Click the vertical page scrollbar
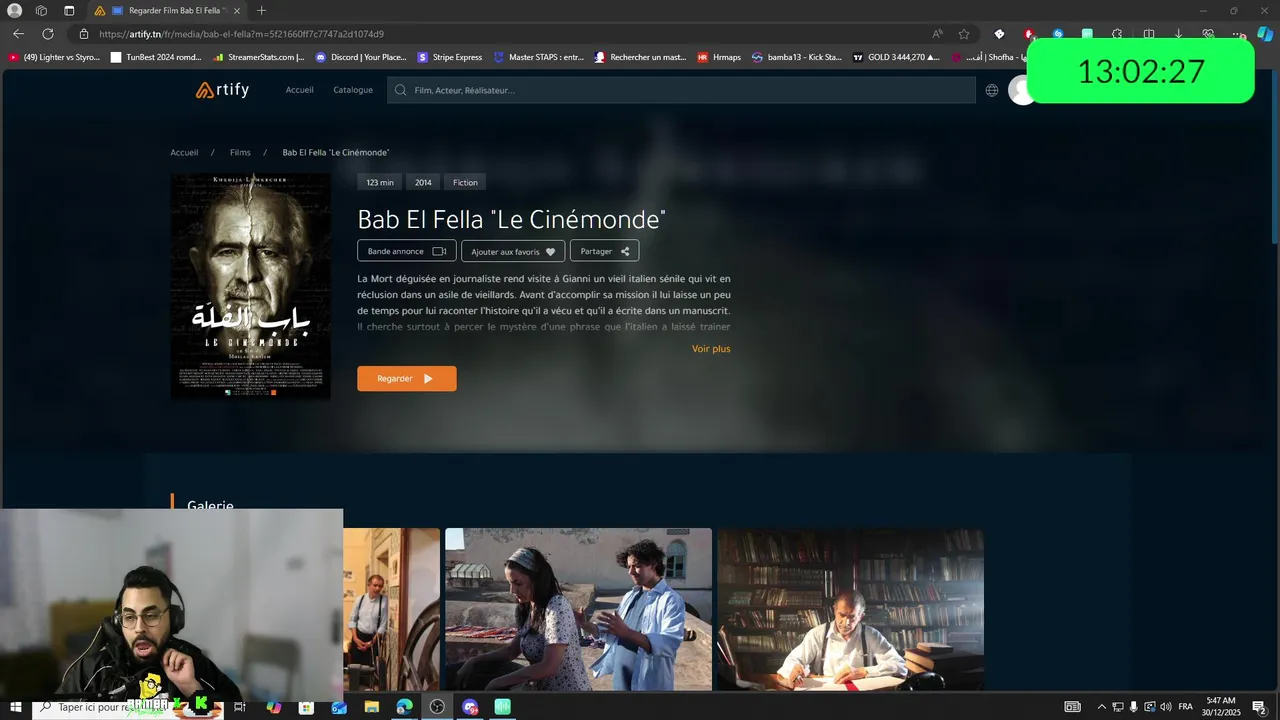Screen dimensions: 1280x720 1275,155
